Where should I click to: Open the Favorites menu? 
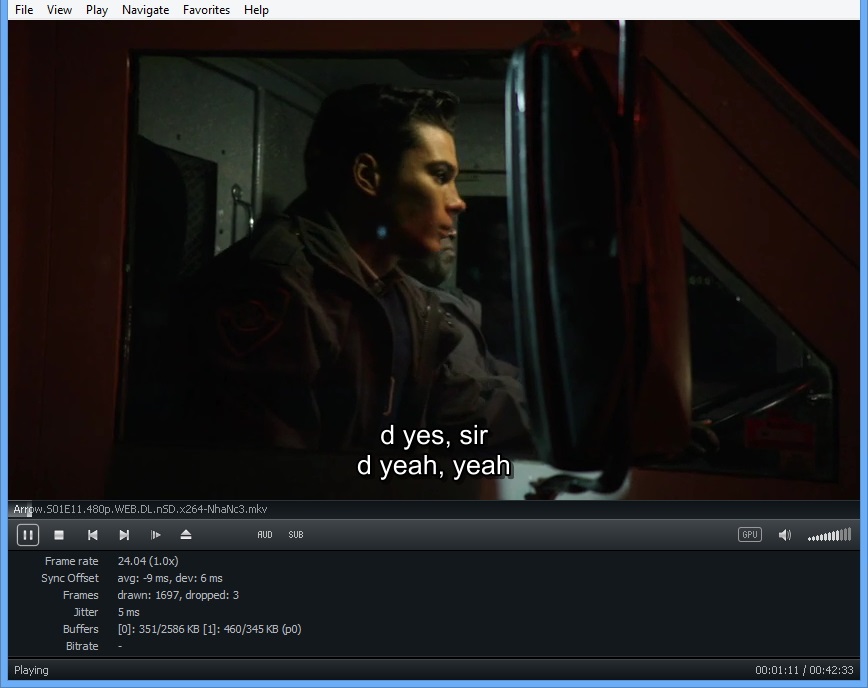pos(206,10)
